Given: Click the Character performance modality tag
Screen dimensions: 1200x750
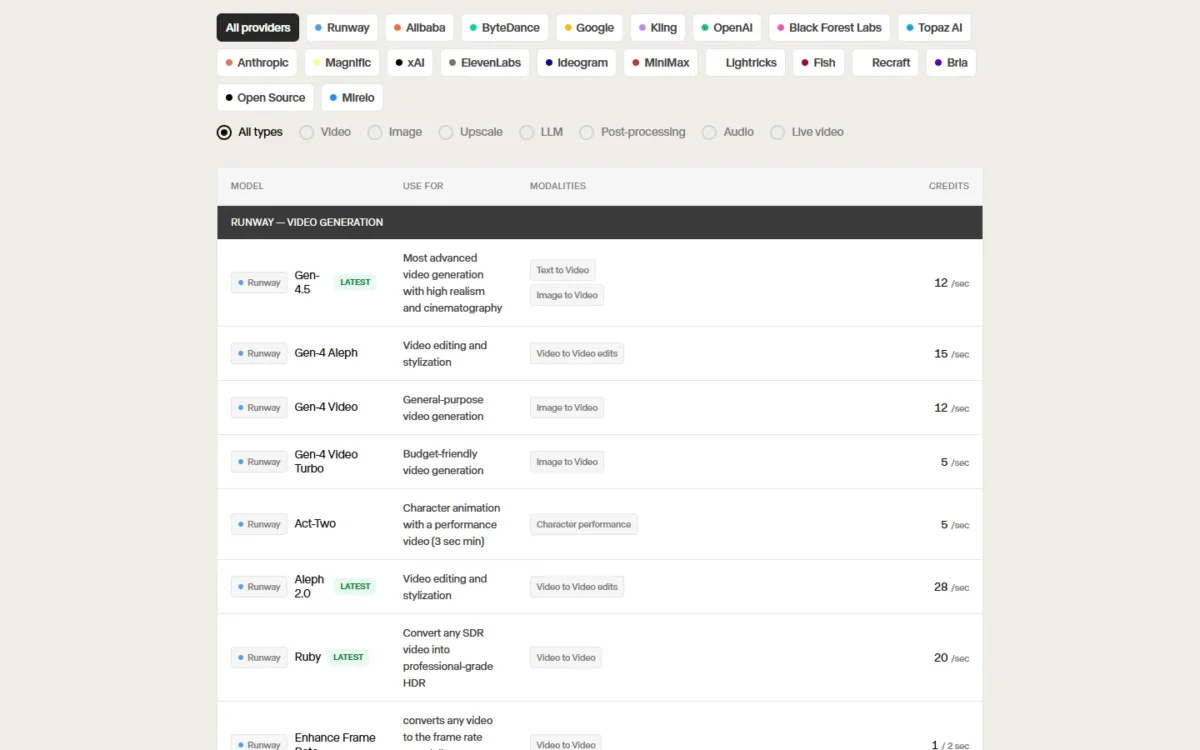Looking at the screenshot, I should 584,524.
